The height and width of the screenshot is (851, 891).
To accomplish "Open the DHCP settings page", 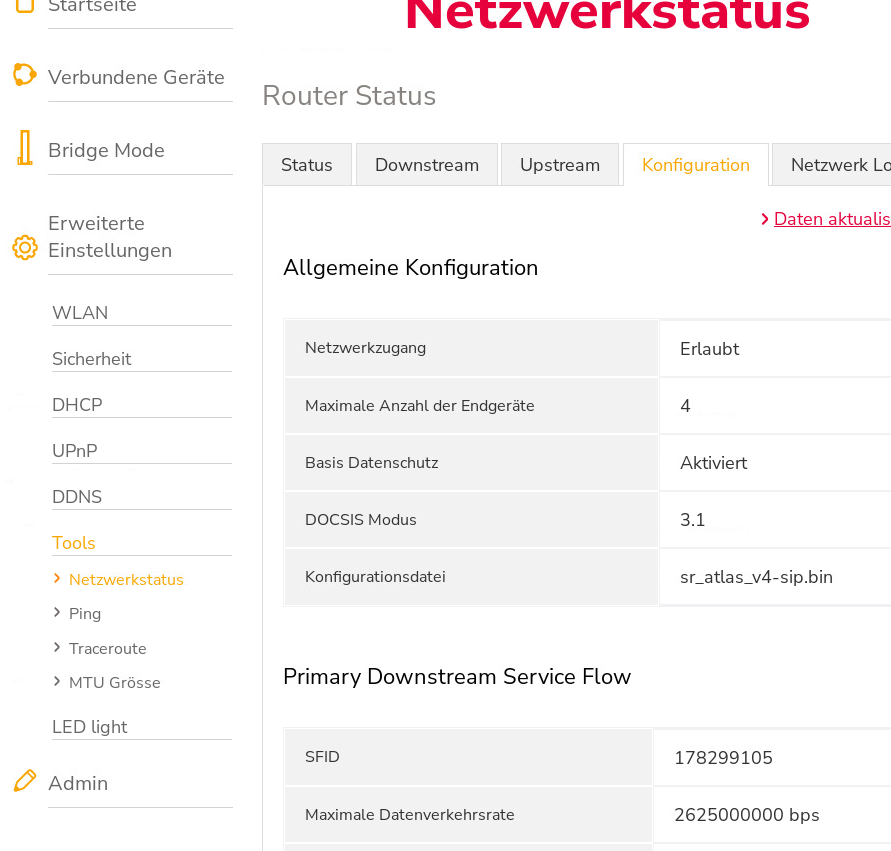I will coord(77,405).
